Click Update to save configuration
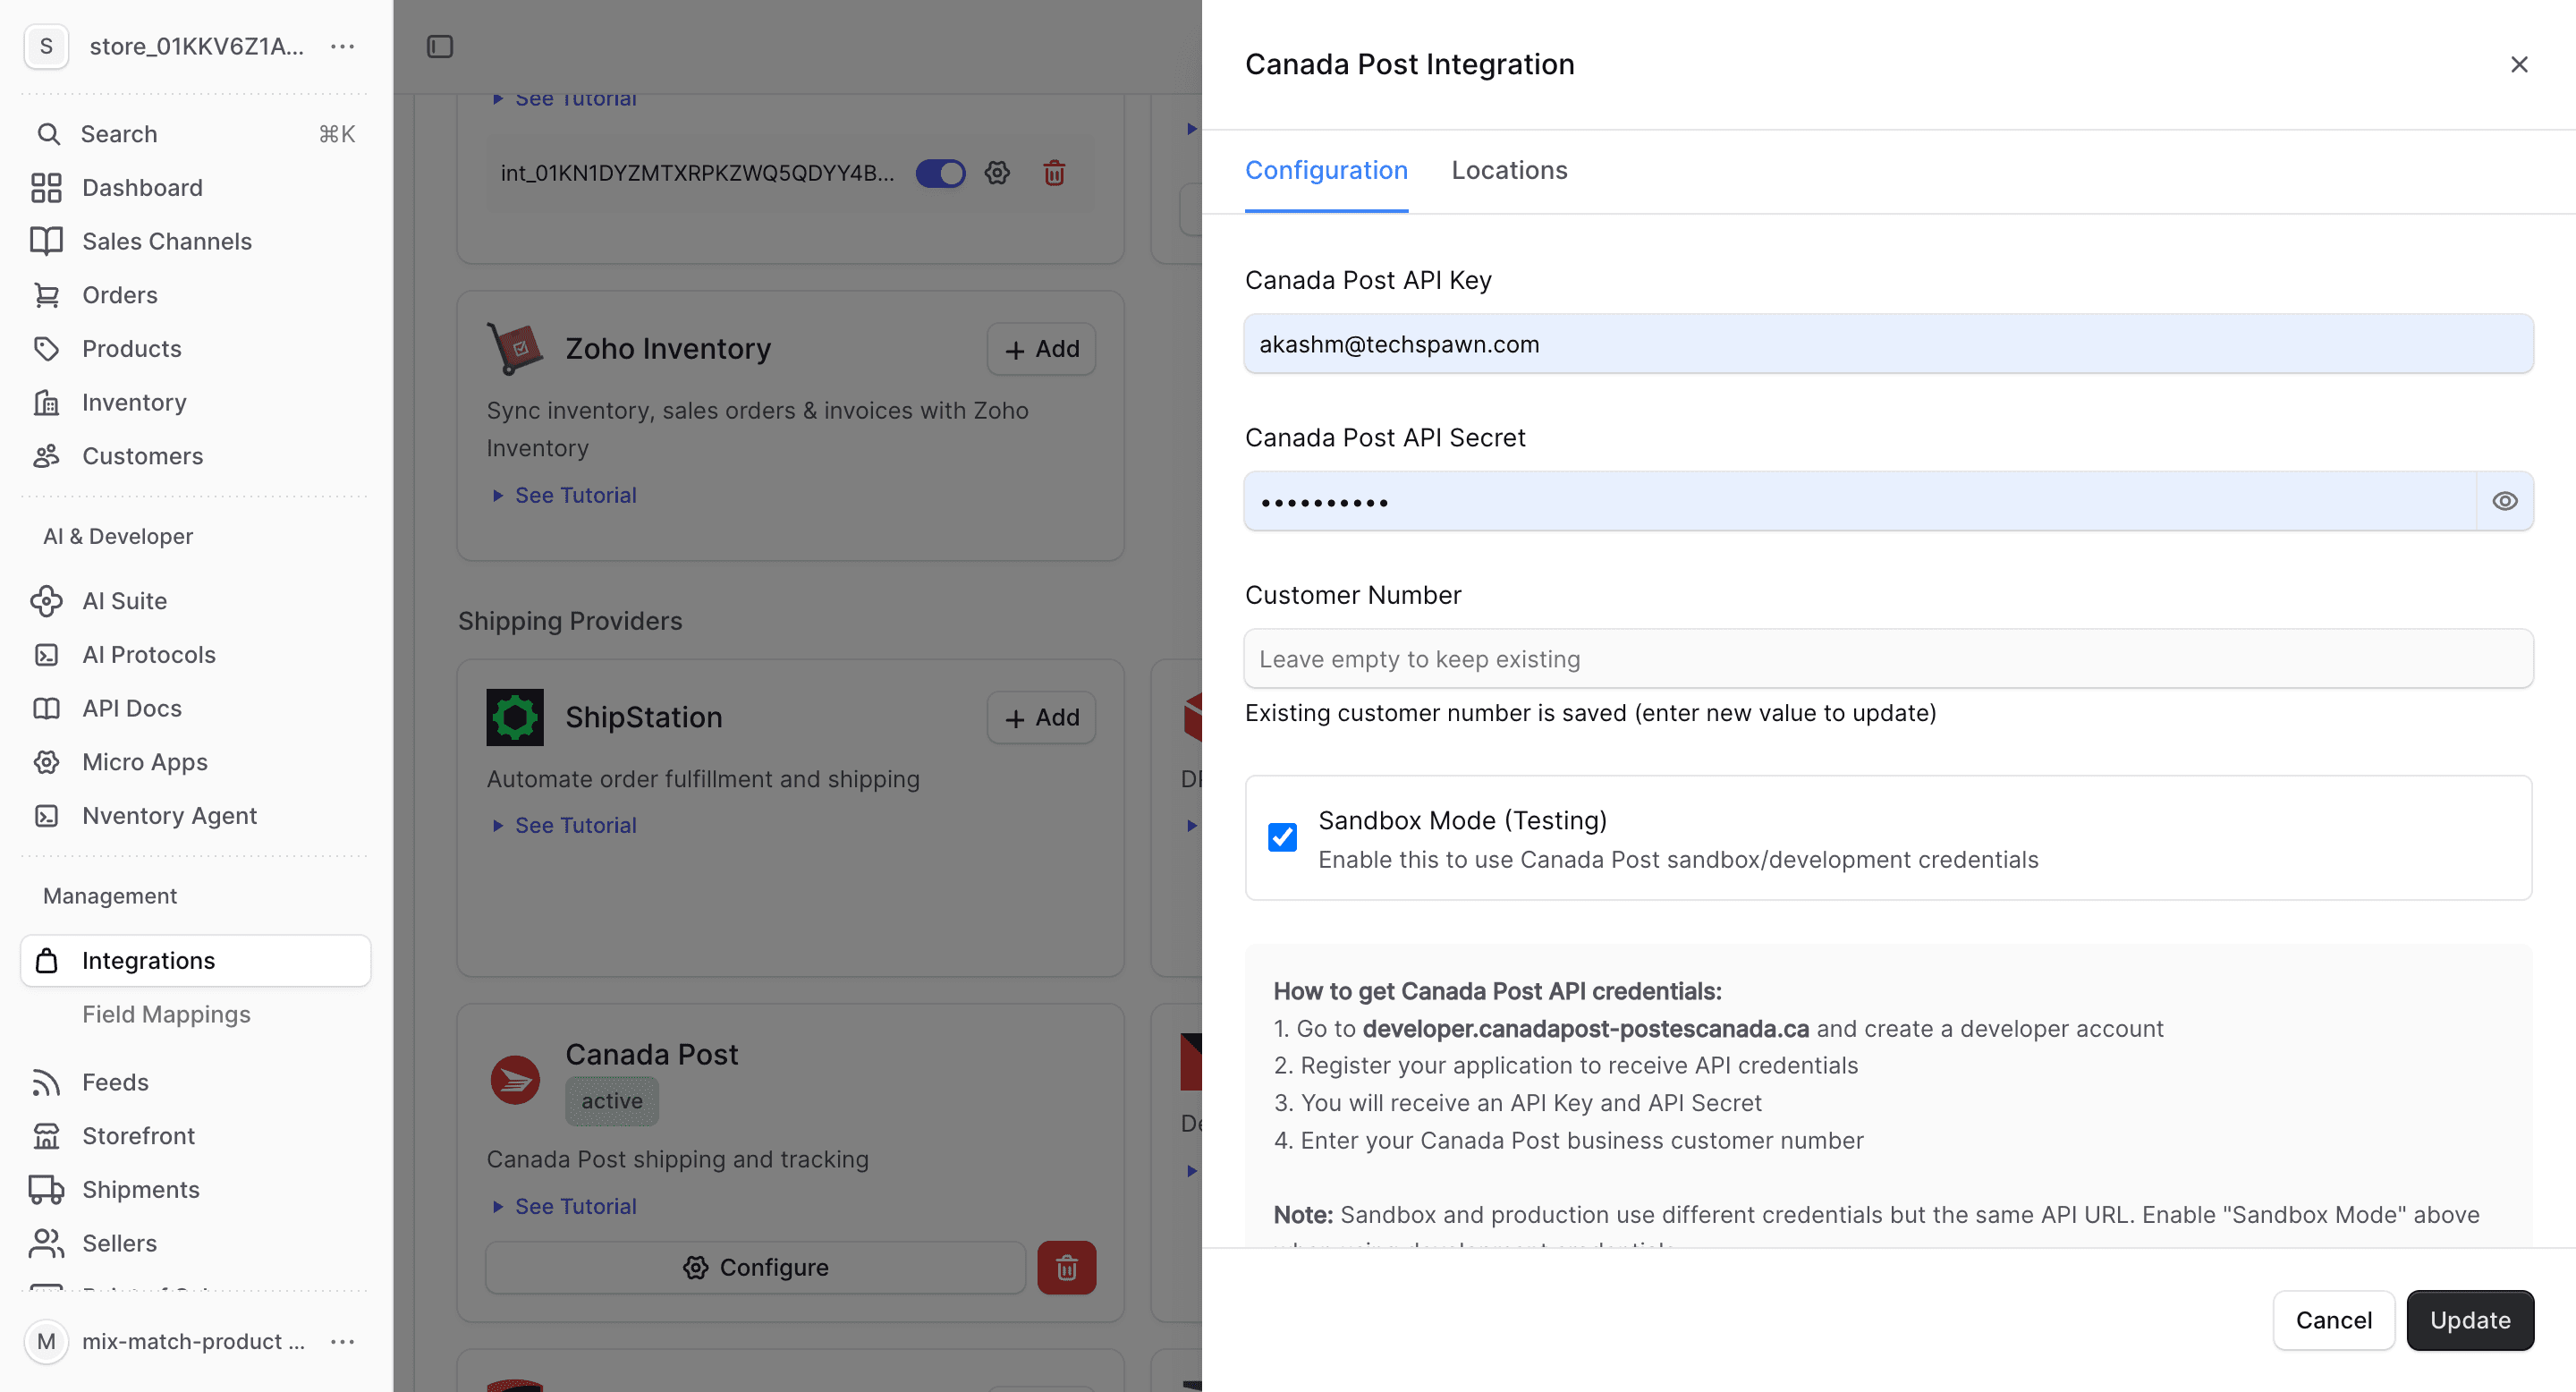This screenshot has width=2576, height=1392. [x=2470, y=1320]
